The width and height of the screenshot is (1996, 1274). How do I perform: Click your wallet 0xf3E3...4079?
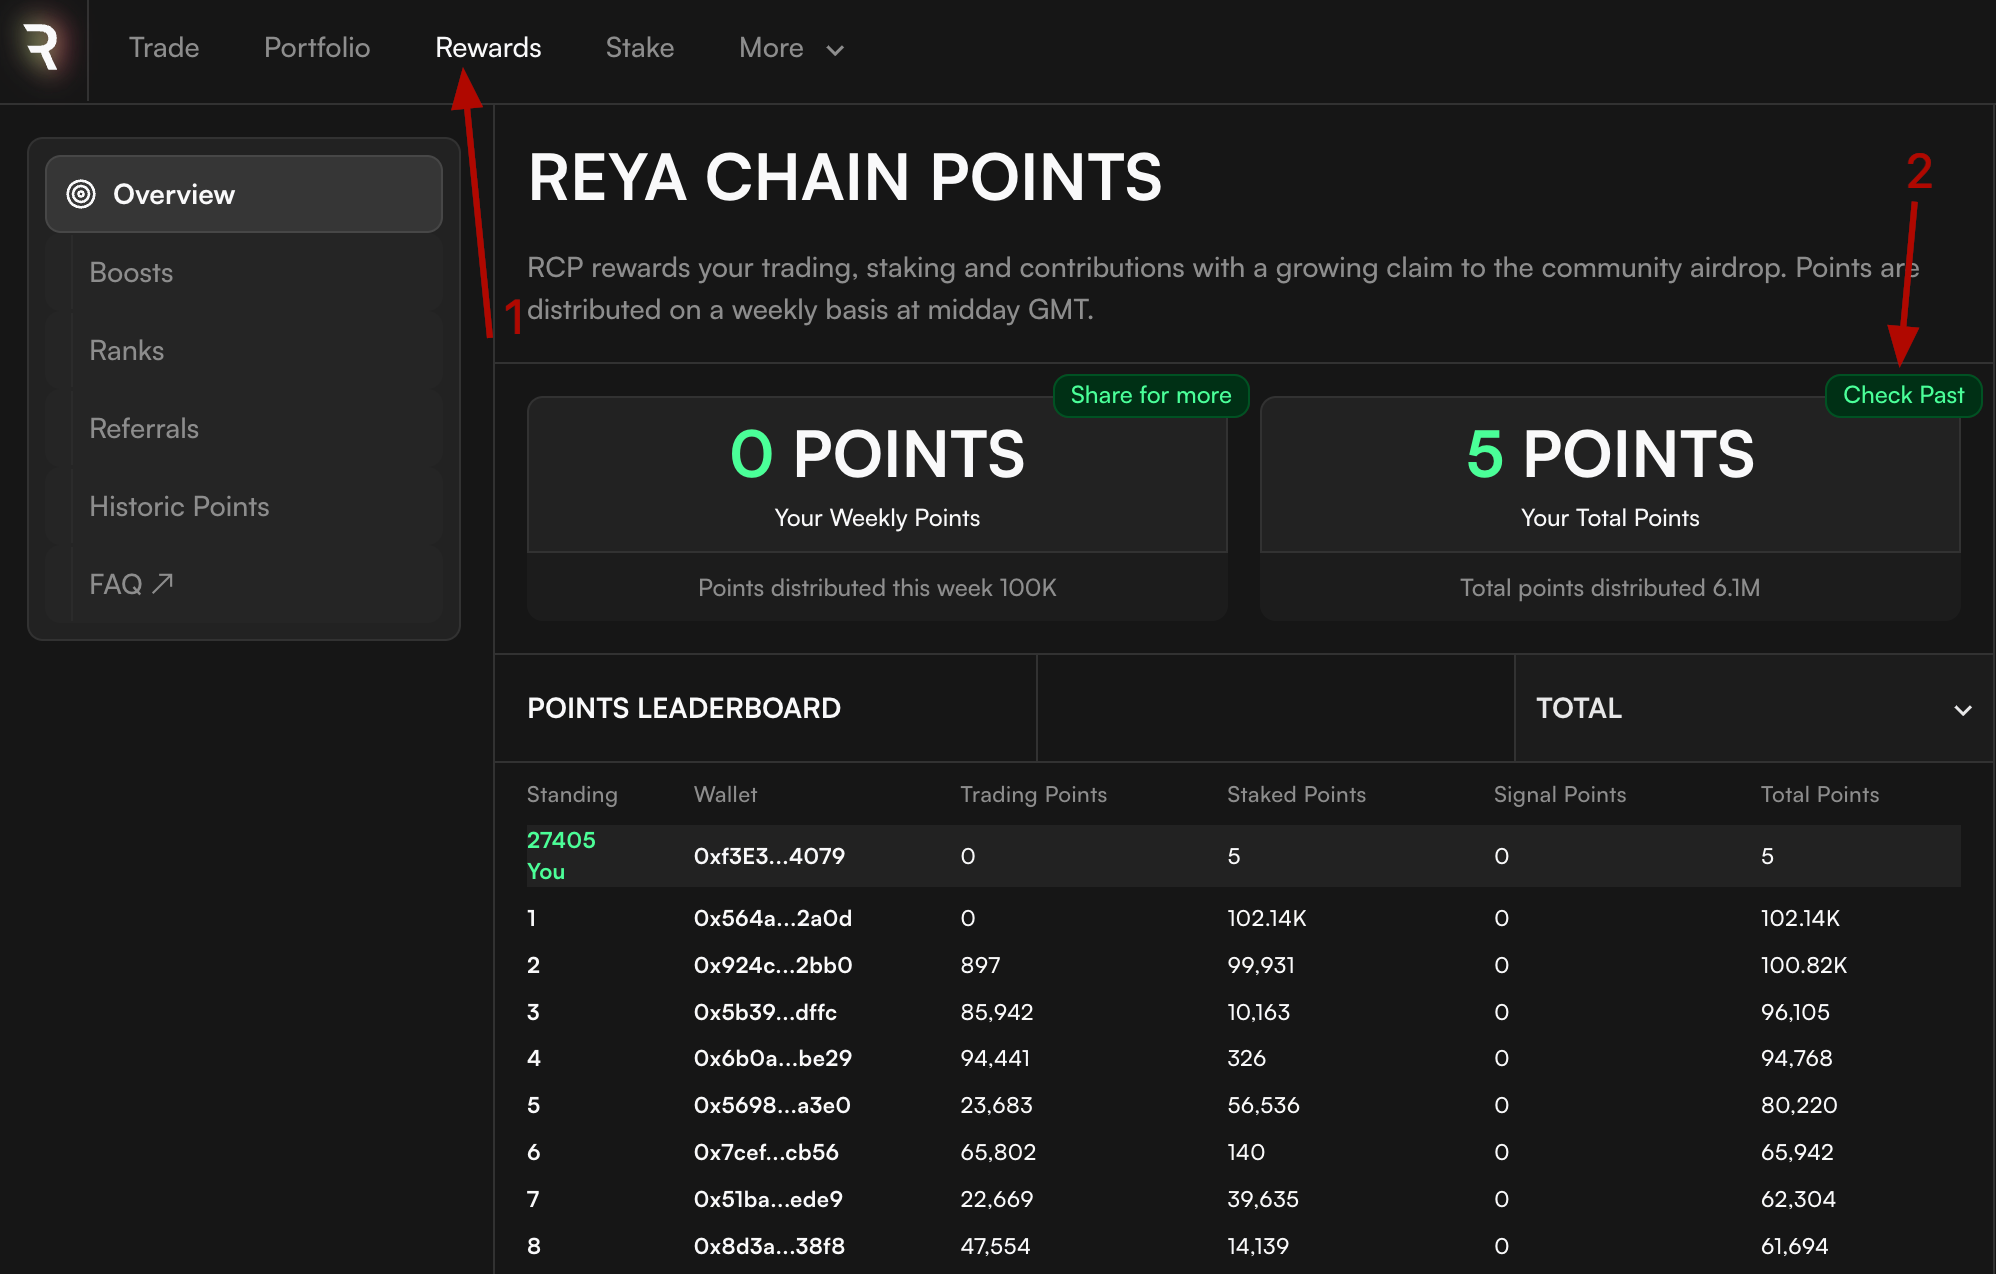tap(769, 856)
